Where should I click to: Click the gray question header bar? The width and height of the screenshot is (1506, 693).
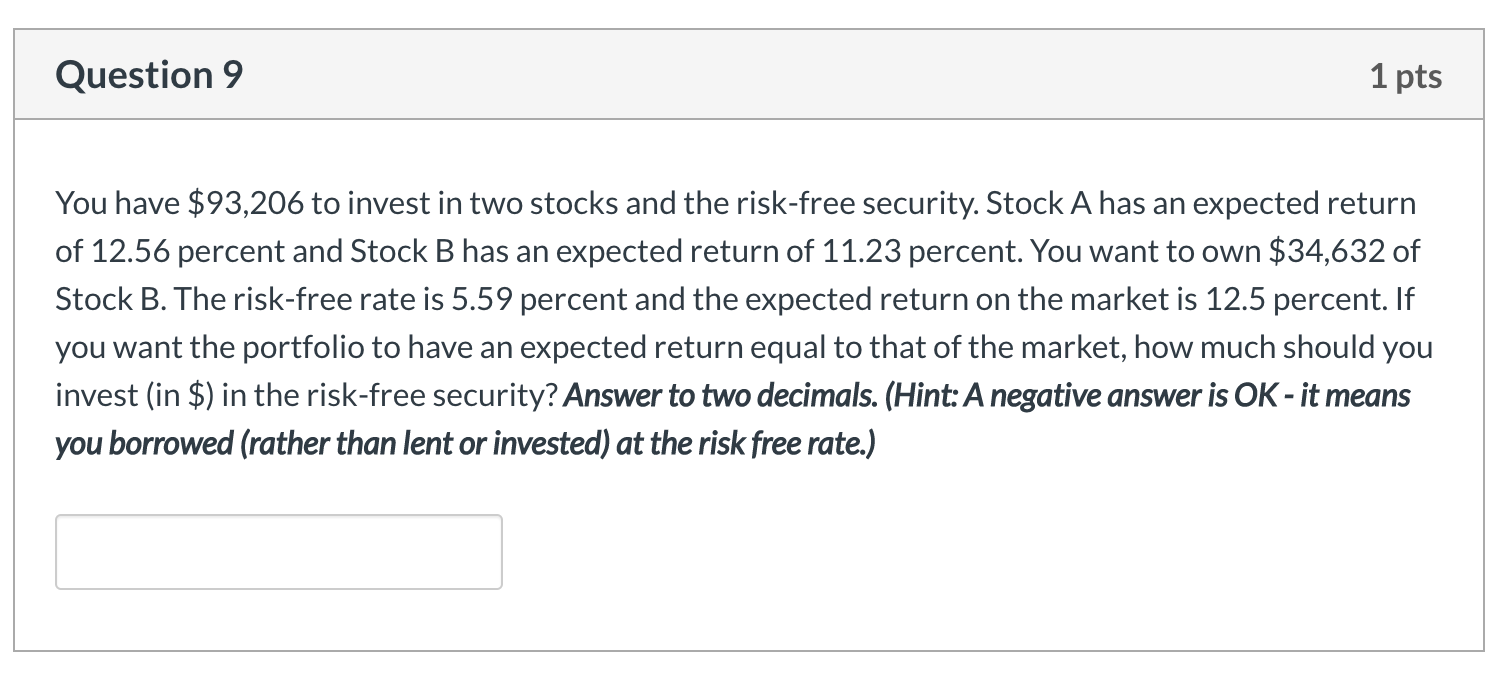749,75
